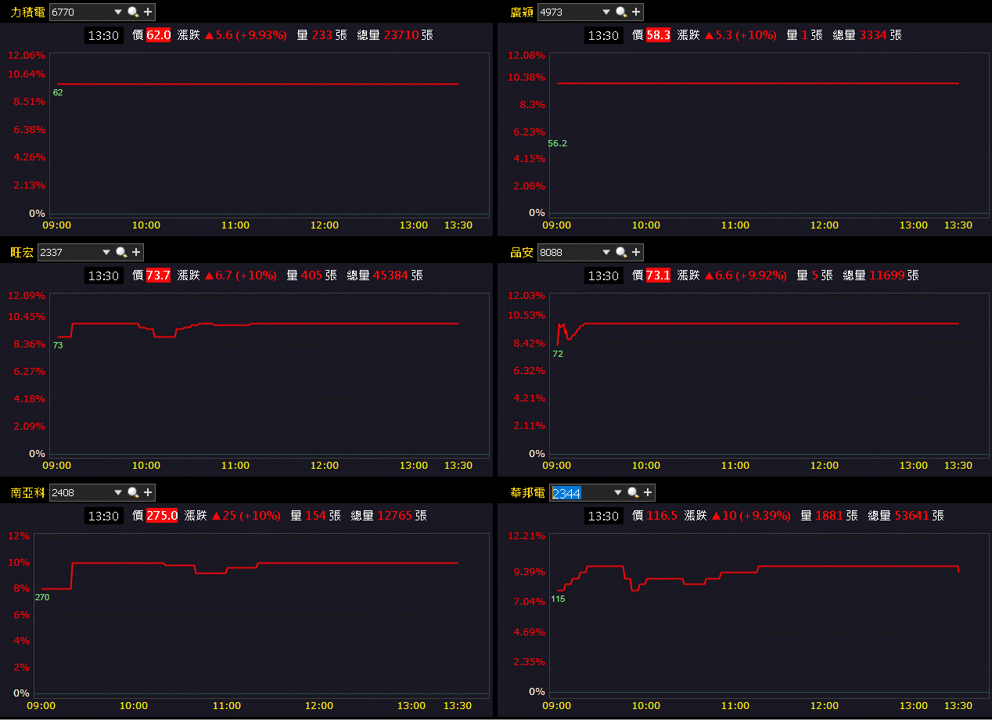Click the stock code input showing 8088
This screenshot has height=720, width=992.
(x=569, y=252)
